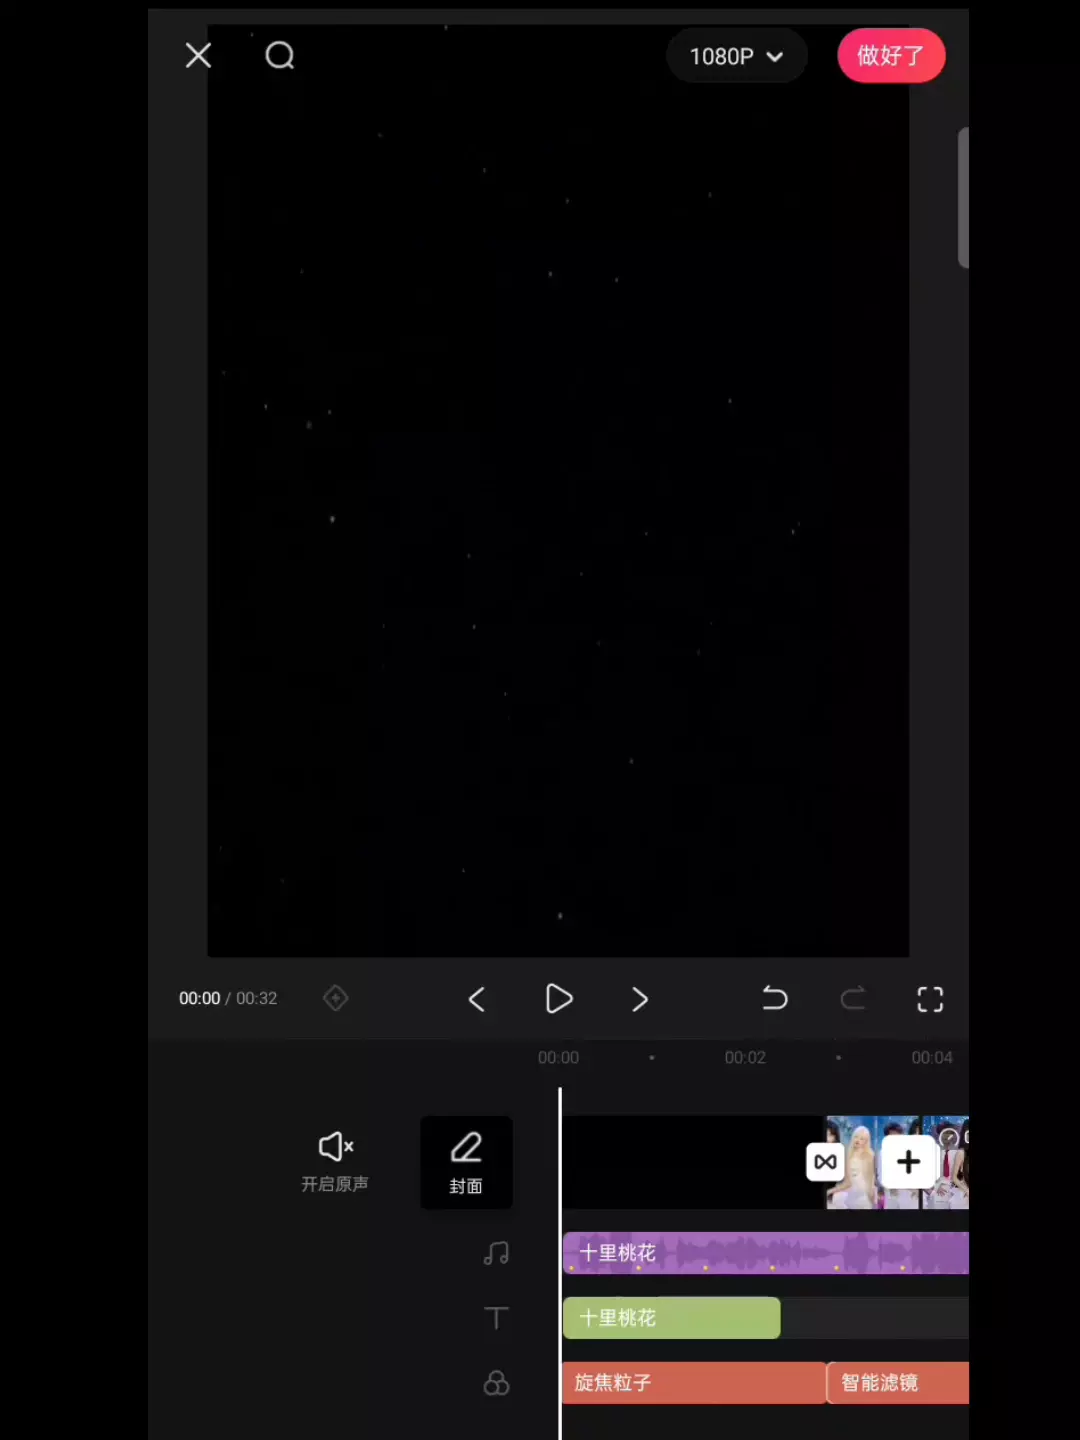Select the green 十里桃花 text clip
The height and width of the screenshot is (1440, 1080).
tap(671, 1318)
